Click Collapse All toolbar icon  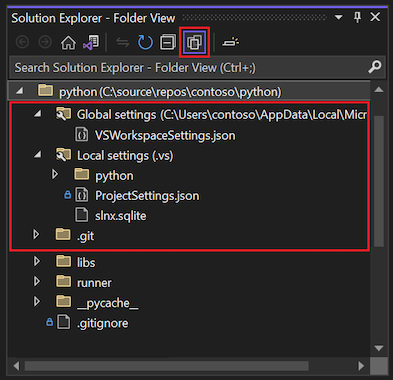pyautogui.click(x=168, y=43)
